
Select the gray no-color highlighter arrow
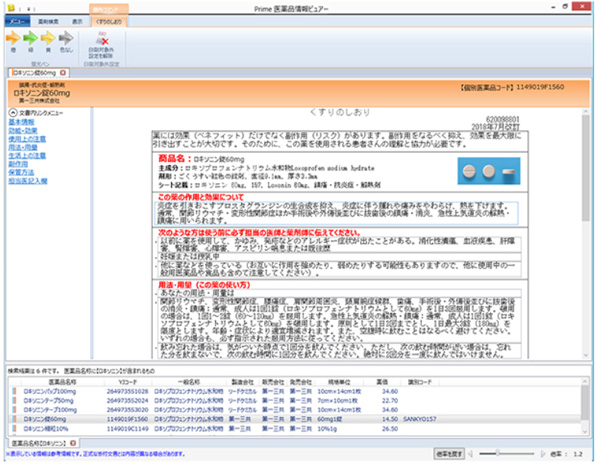[x=66, y=38]
